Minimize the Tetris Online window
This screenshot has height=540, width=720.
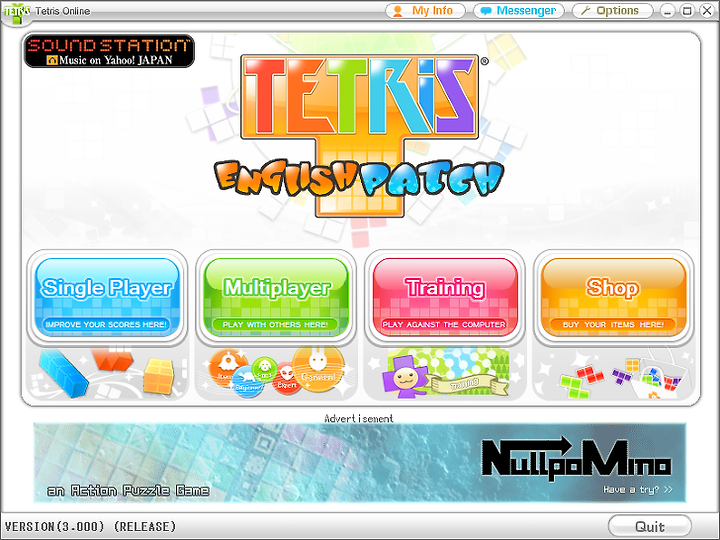coord(668,11)
